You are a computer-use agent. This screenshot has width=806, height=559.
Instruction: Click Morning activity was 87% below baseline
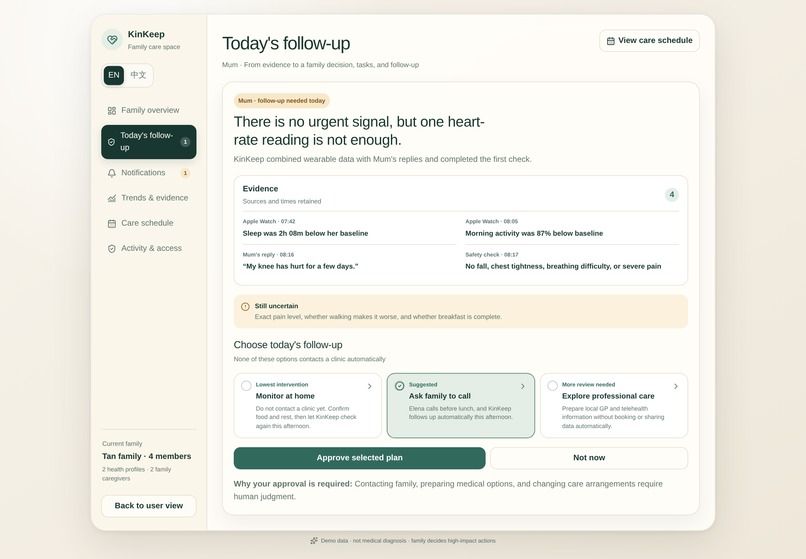click(534, 233)
